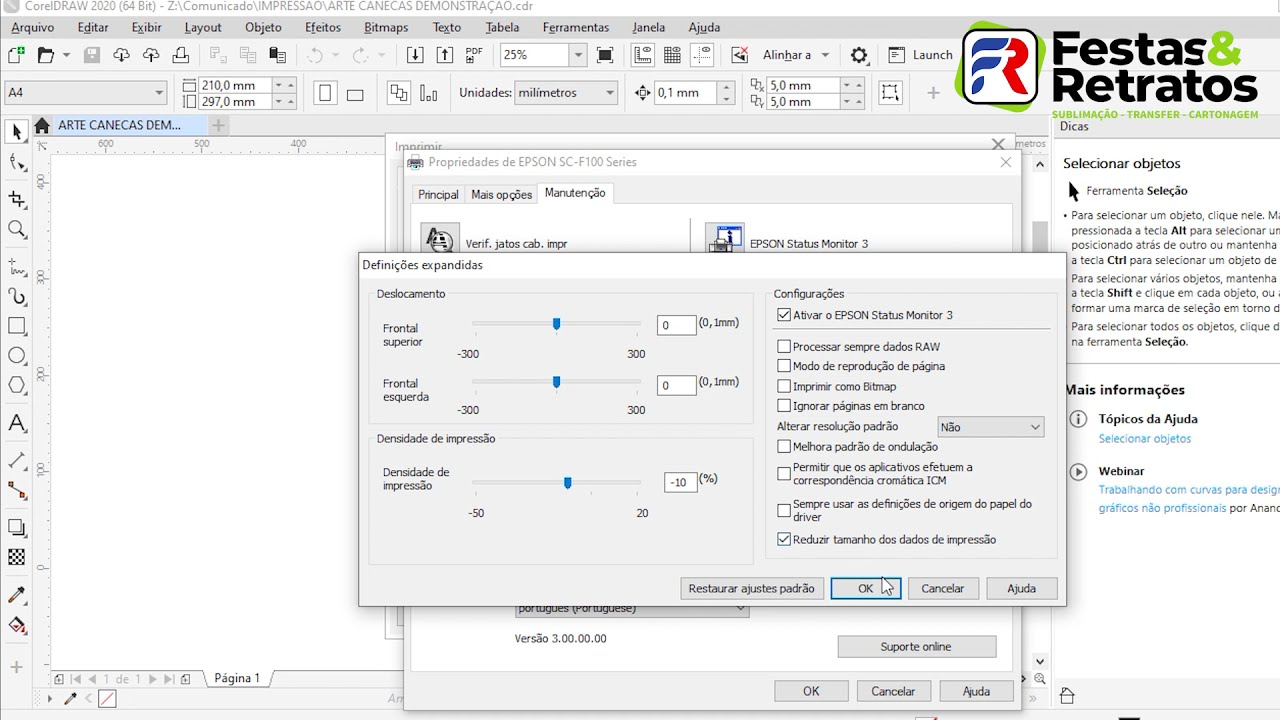Click the landscape orientation icon

point(355,94)
